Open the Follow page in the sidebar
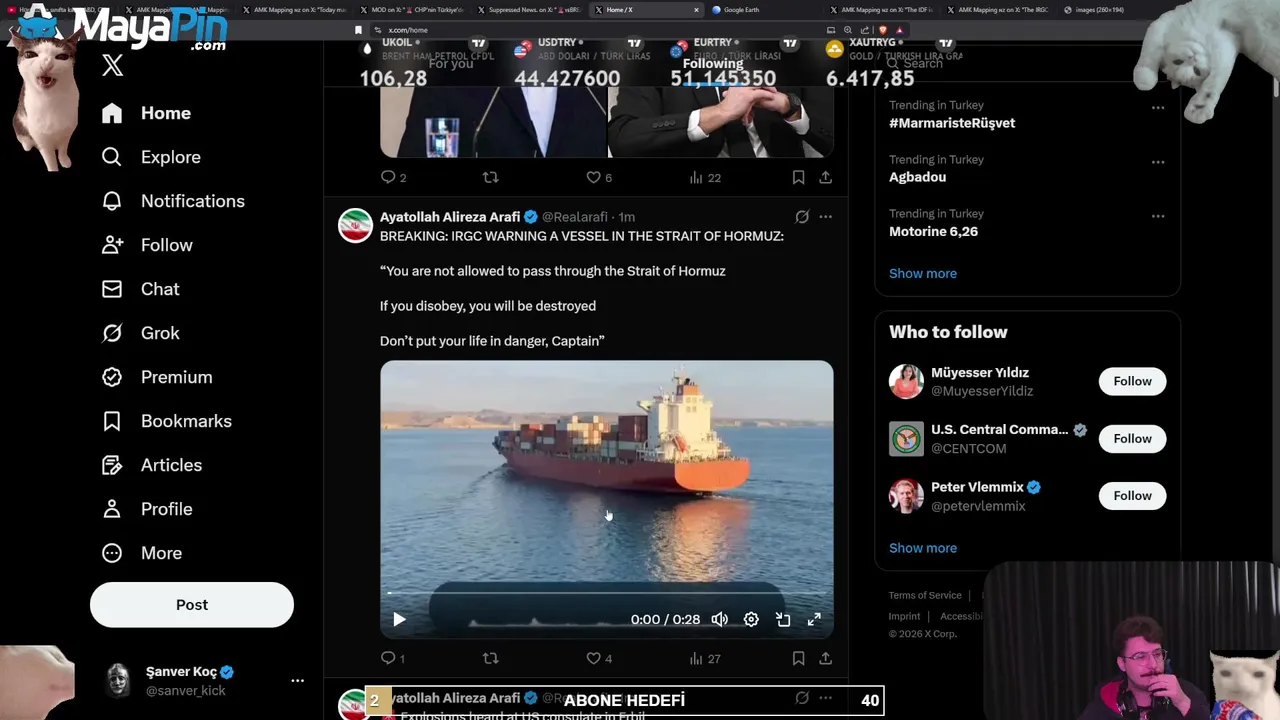 coord(147,245)
